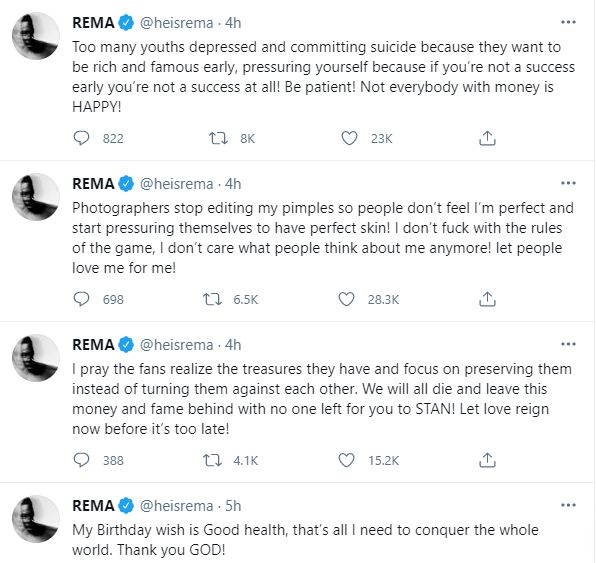Share the tweet about perfect skin

pyautogui.click(x=487, y=300)
